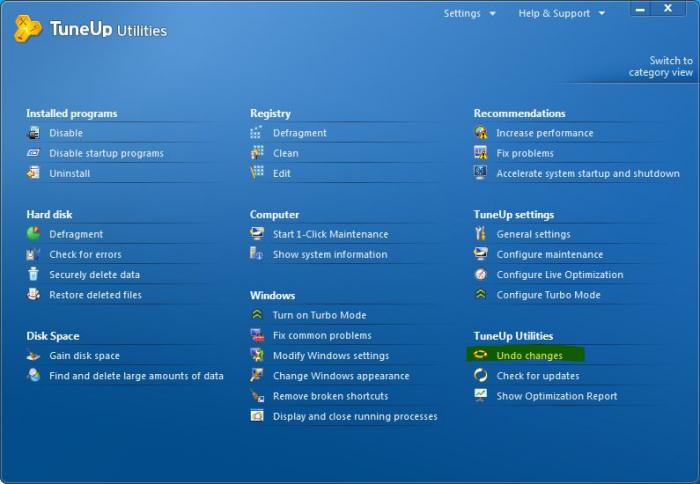Click the General settings tools icon

480,234
